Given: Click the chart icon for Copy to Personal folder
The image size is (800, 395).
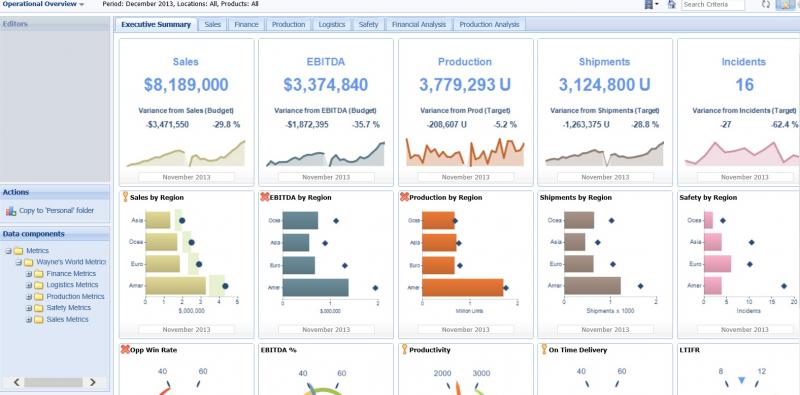Looking at the screenshot, I should 11,211.
